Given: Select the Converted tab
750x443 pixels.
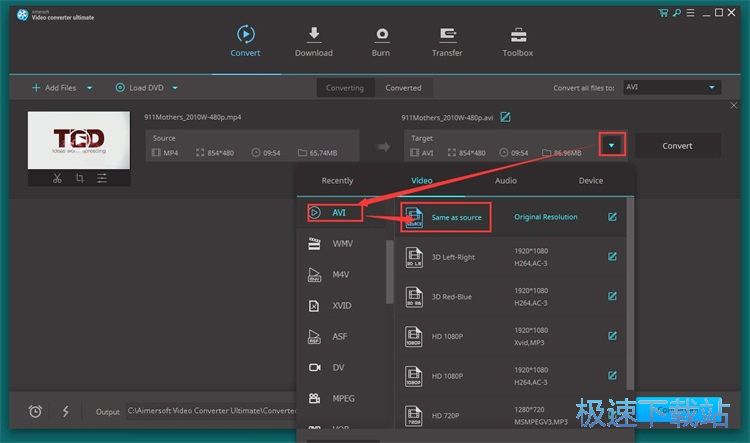Looking at the screenshot, I should tap(403, 88).
